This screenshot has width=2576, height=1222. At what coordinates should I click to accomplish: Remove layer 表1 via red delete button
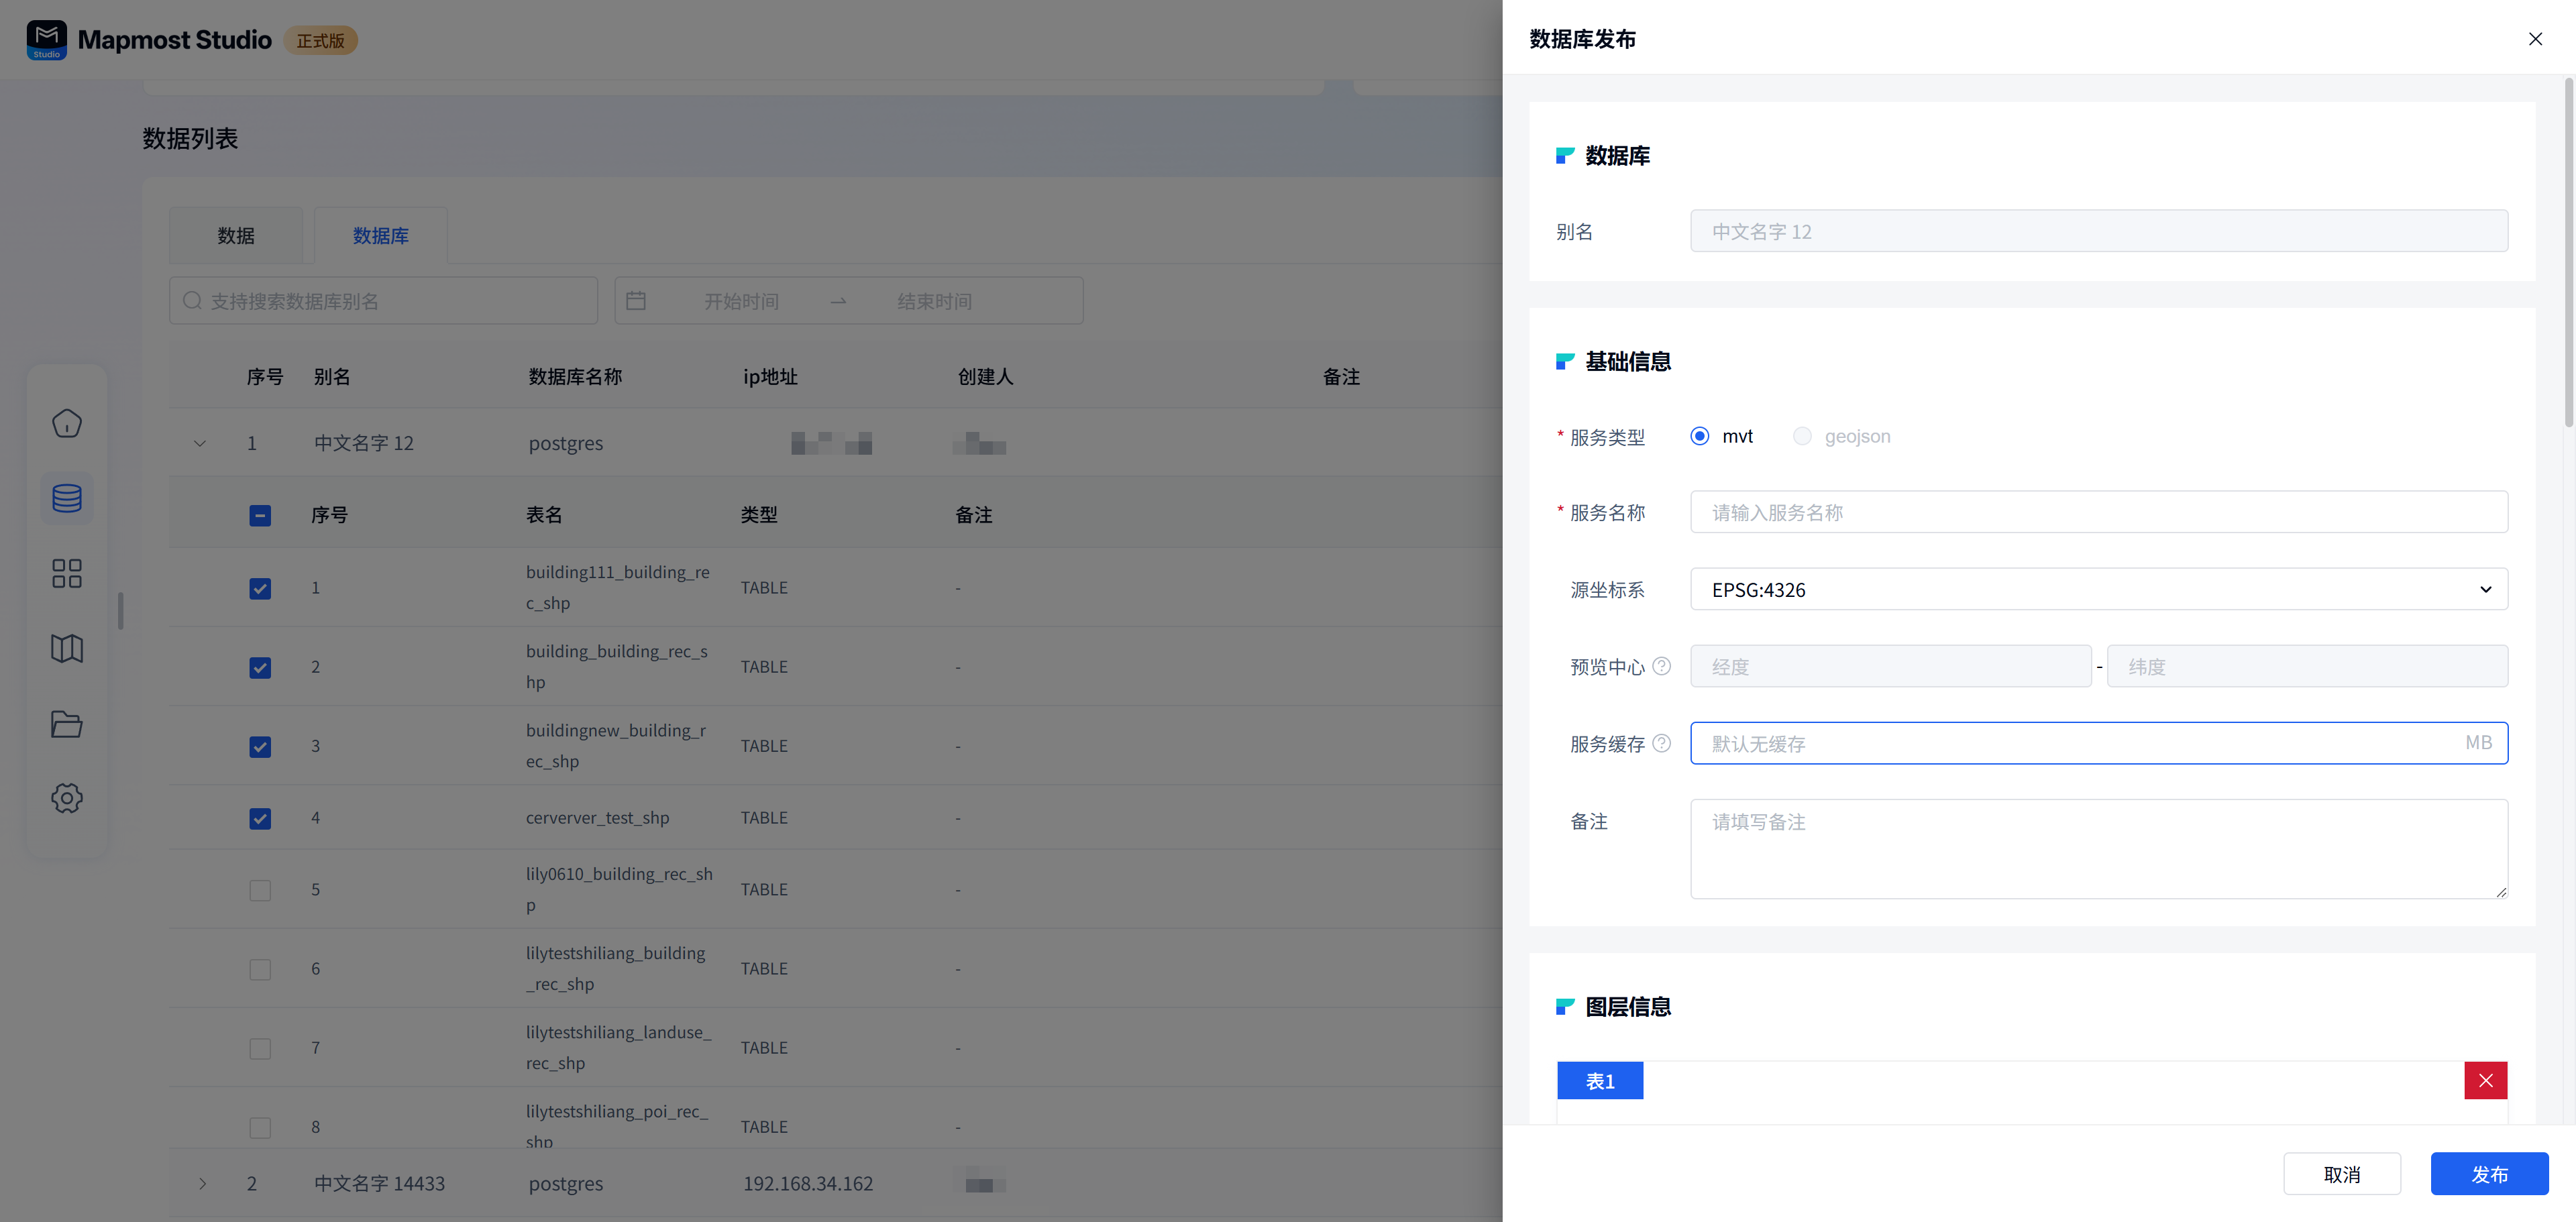(2486, 1080)
